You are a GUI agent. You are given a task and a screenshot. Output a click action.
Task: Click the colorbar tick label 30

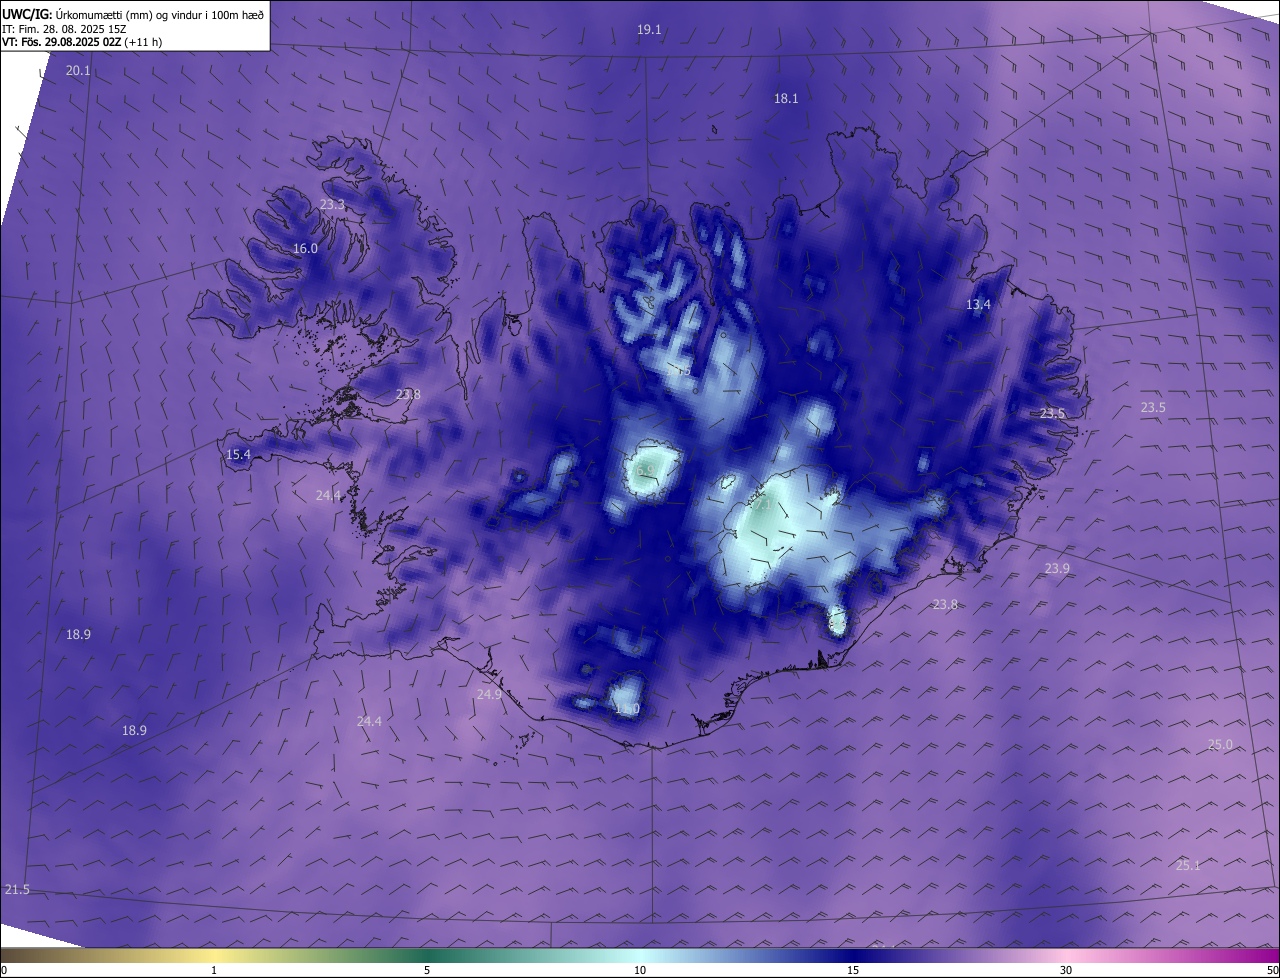click(1066, 970)
